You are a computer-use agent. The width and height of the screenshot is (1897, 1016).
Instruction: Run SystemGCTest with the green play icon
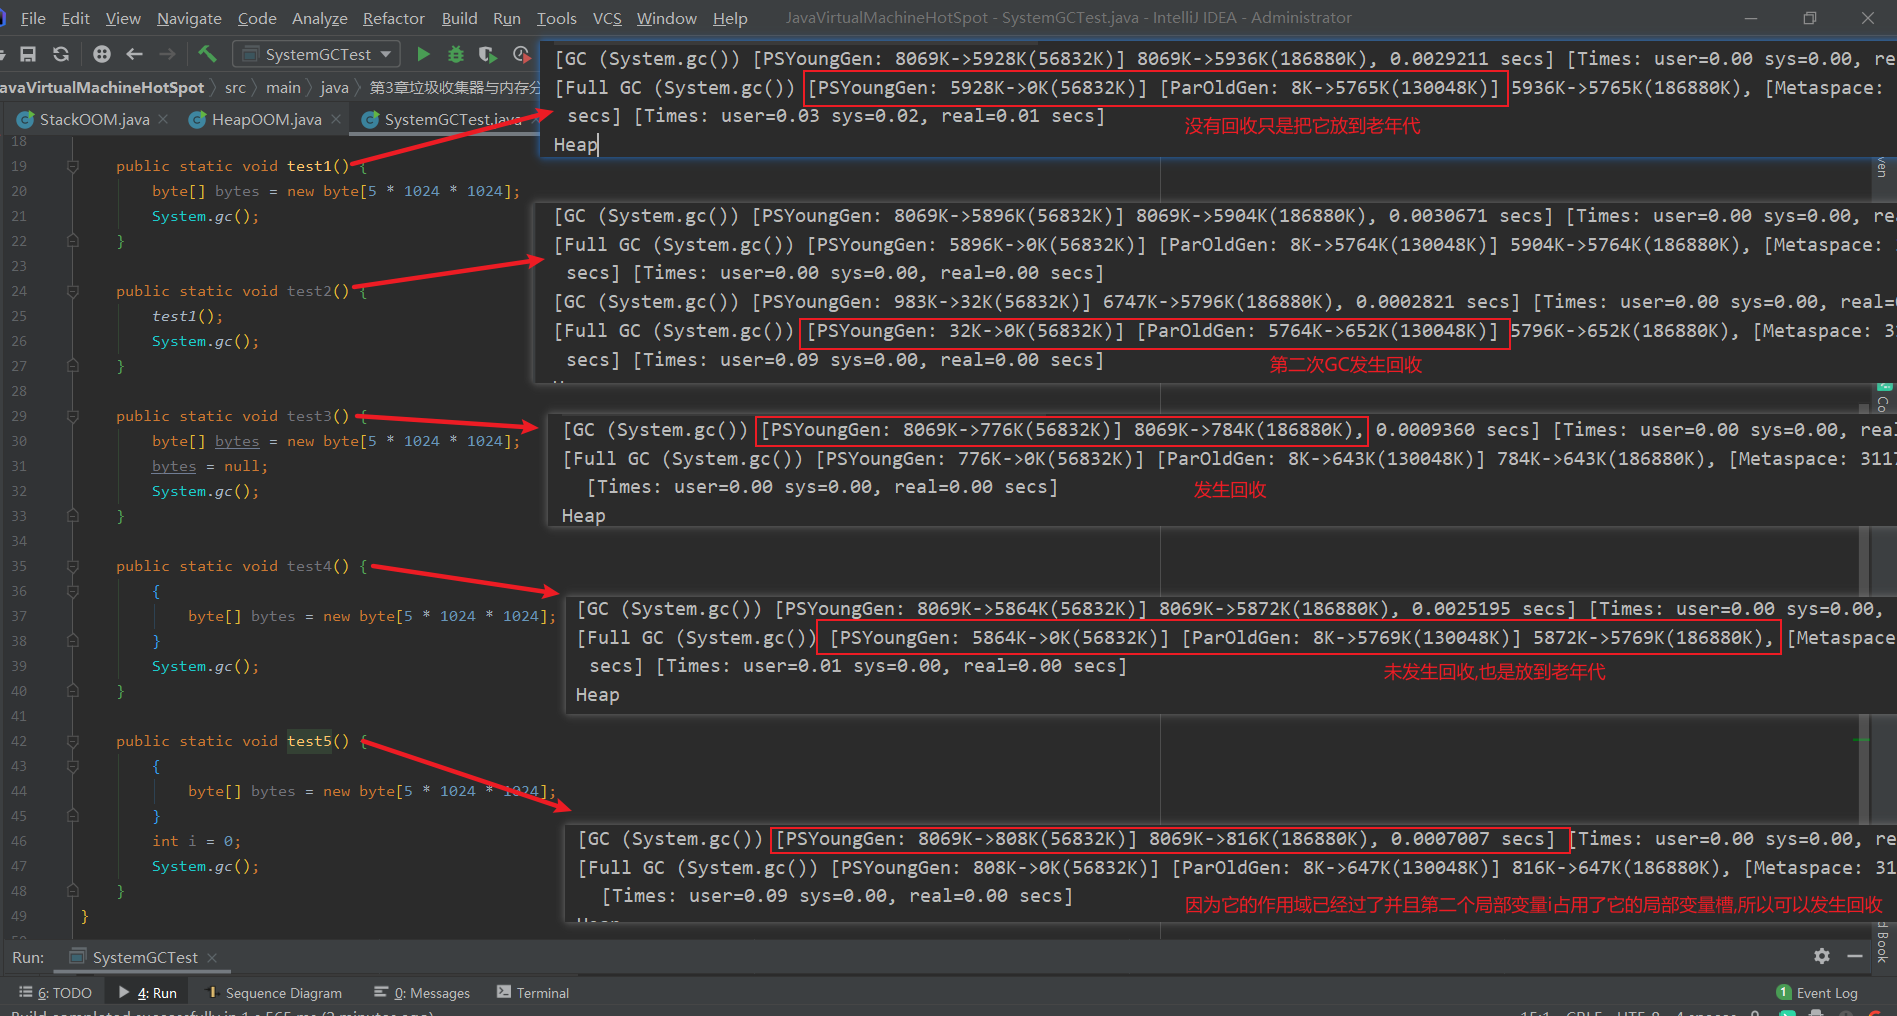(x=423, y=54)
